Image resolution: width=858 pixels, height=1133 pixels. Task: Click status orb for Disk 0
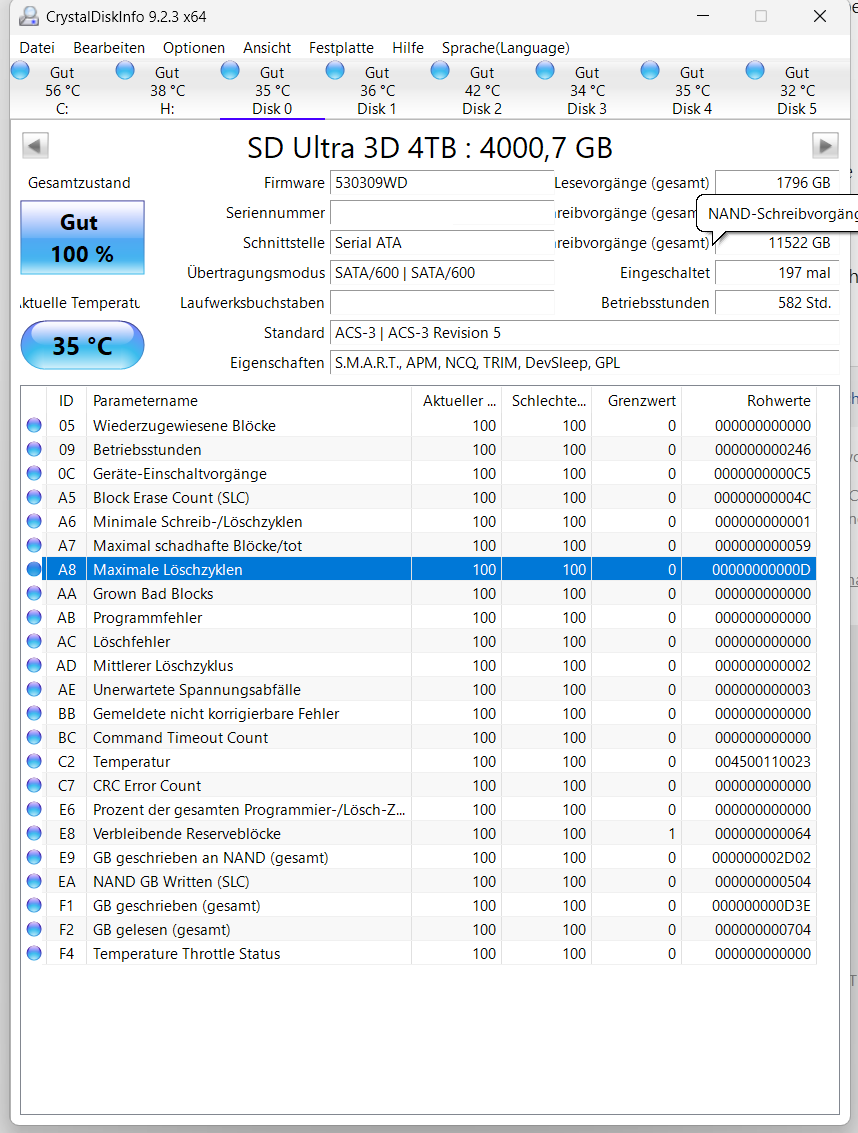[230, 70]
